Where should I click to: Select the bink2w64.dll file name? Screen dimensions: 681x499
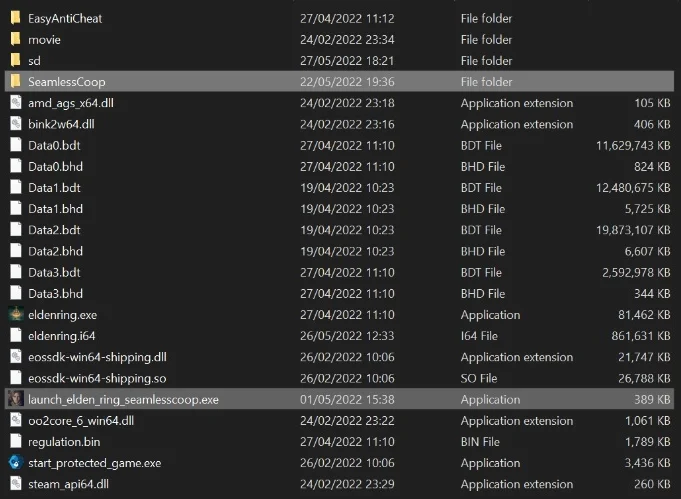(61, 124)
